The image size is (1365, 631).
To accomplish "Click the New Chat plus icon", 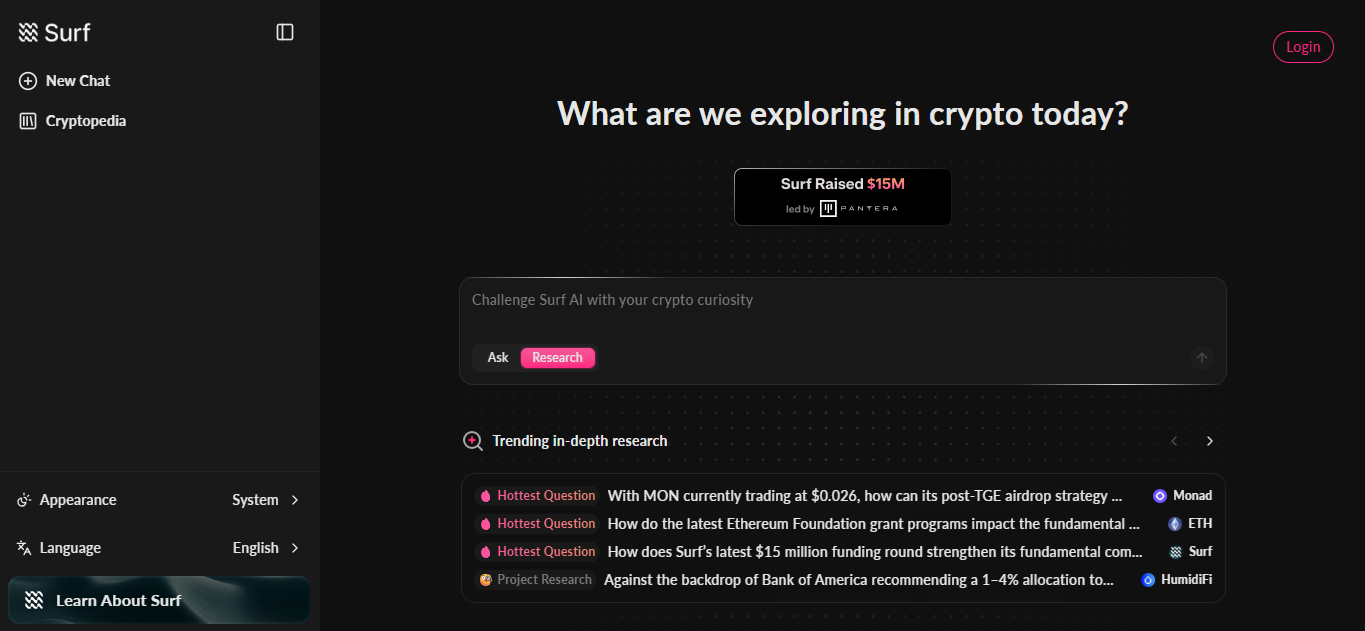I will point(28,81).
